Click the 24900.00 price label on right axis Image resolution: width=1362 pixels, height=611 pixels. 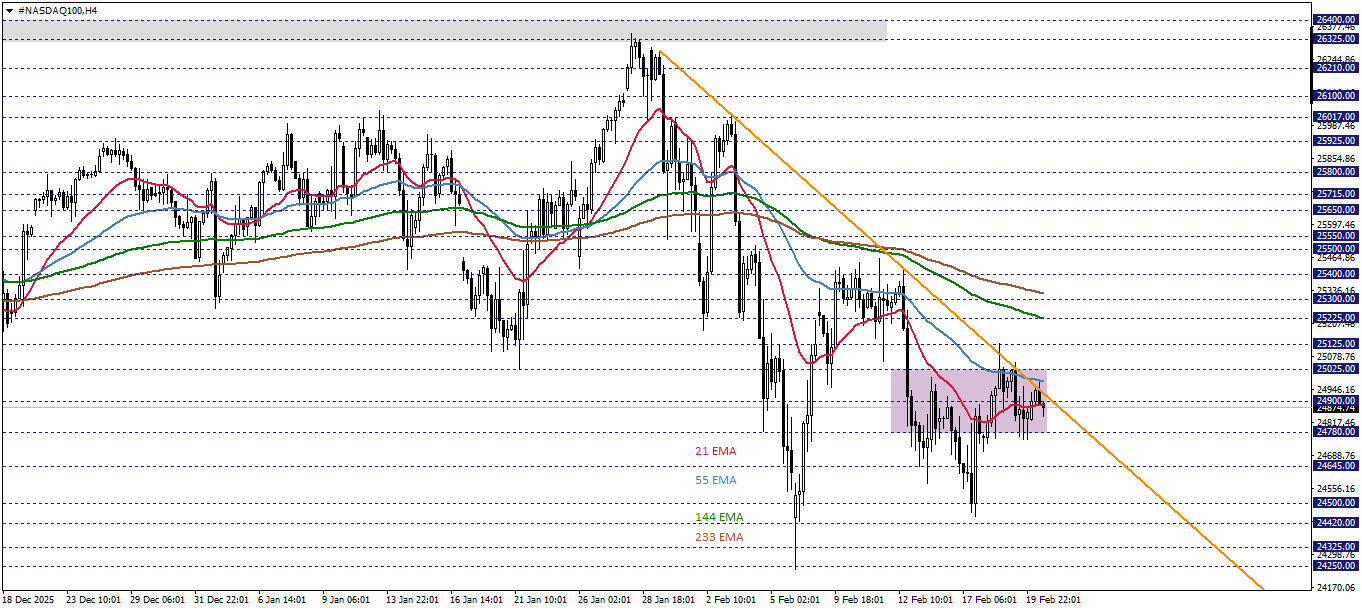click(x=1334, y=400)
